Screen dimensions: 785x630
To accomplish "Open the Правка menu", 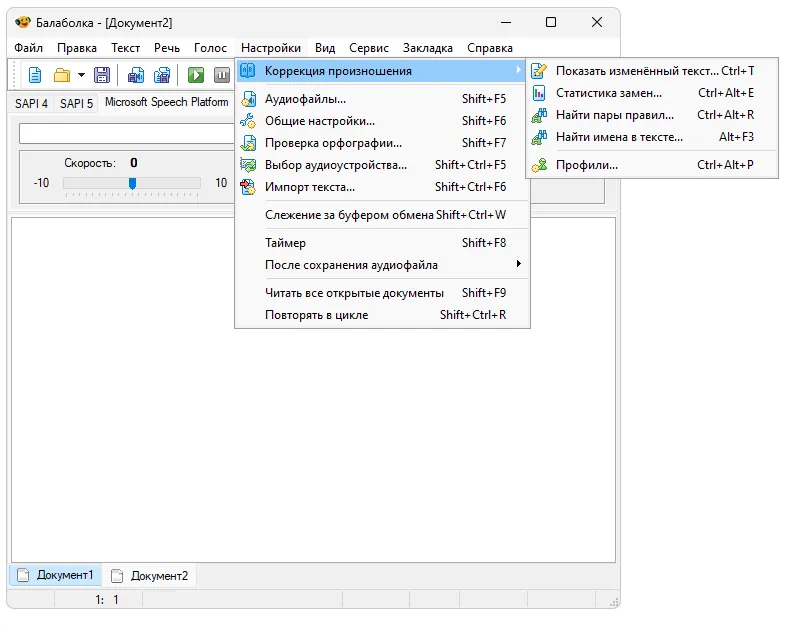I will (x=77, y=48).
